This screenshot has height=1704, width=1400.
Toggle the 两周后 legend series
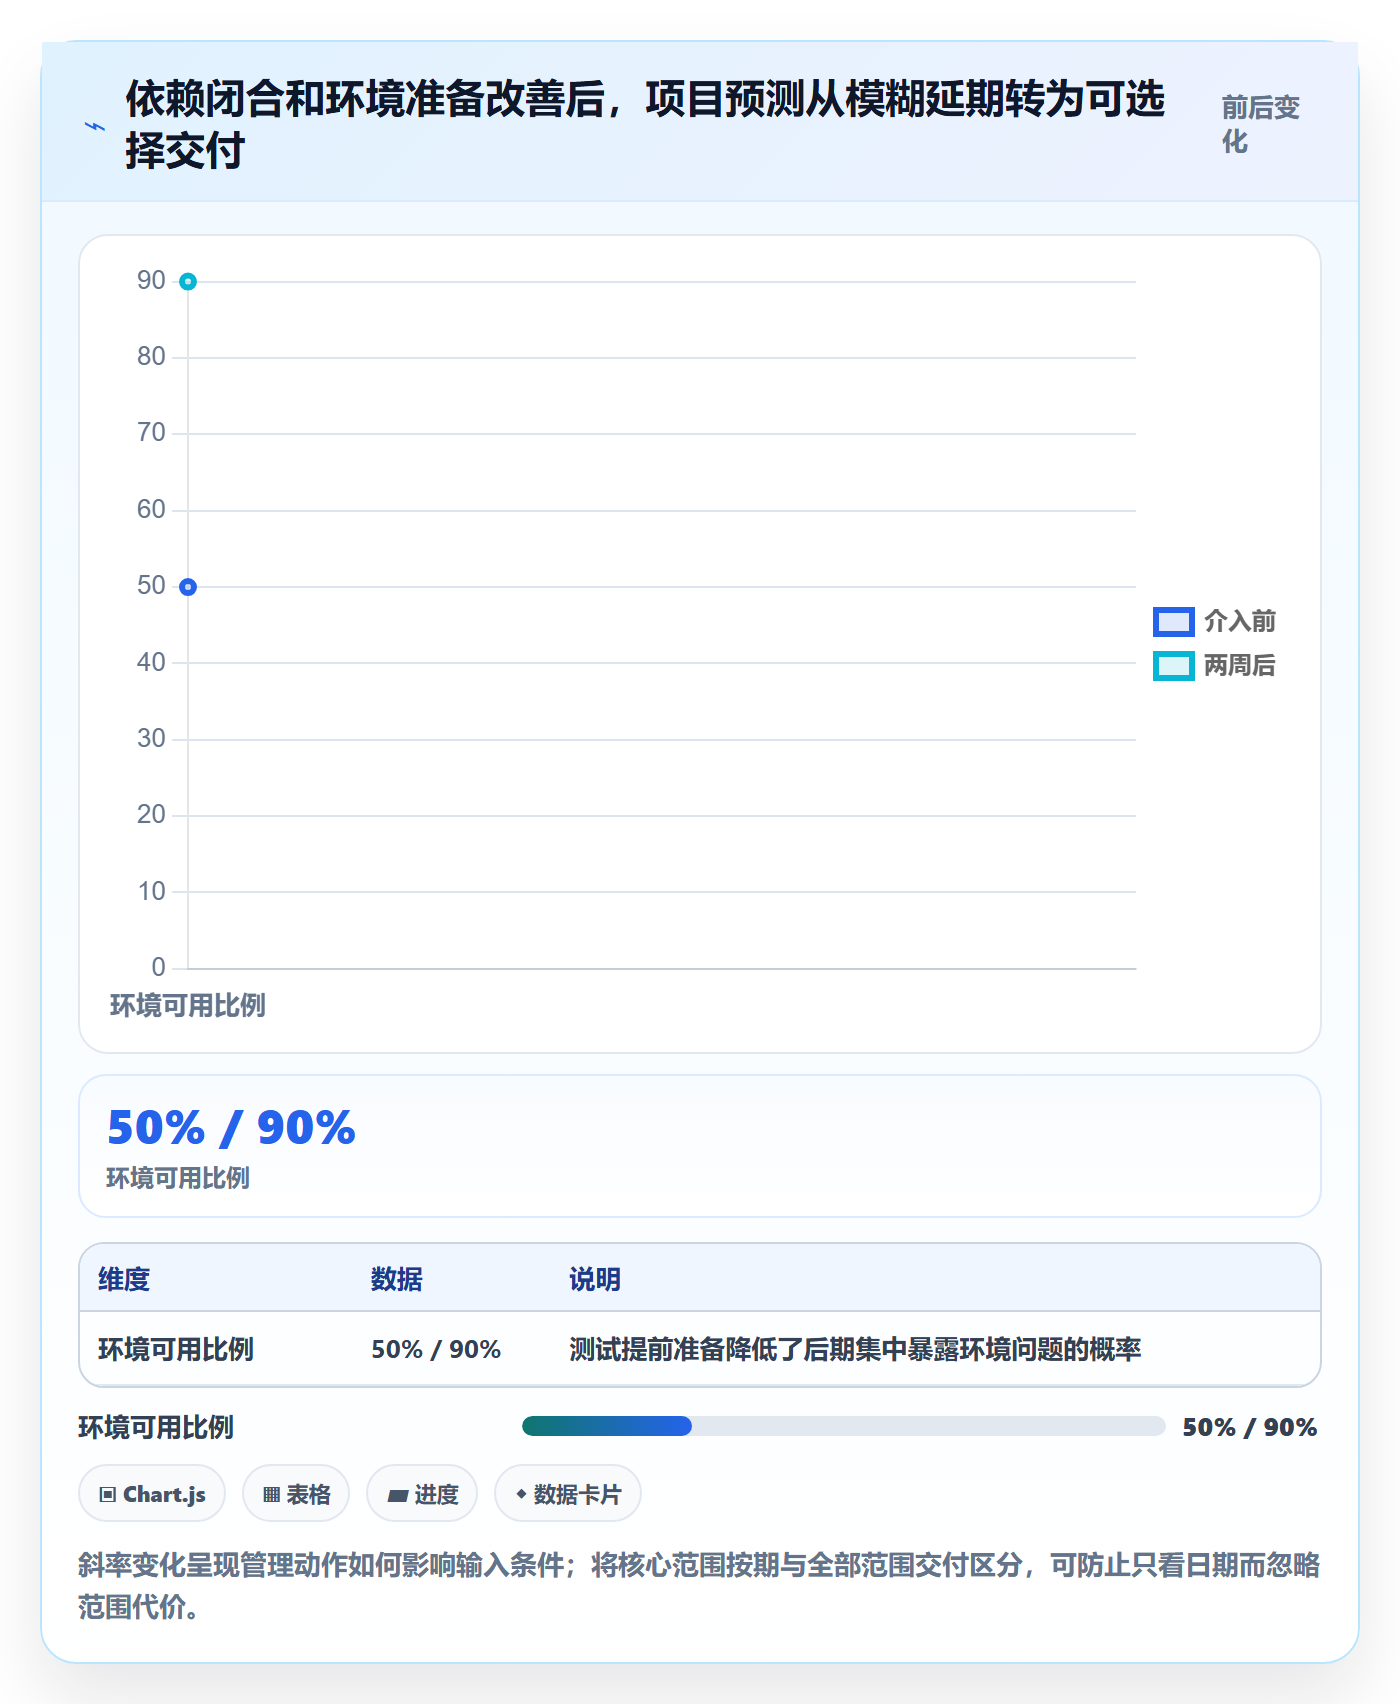[1214, 665]
